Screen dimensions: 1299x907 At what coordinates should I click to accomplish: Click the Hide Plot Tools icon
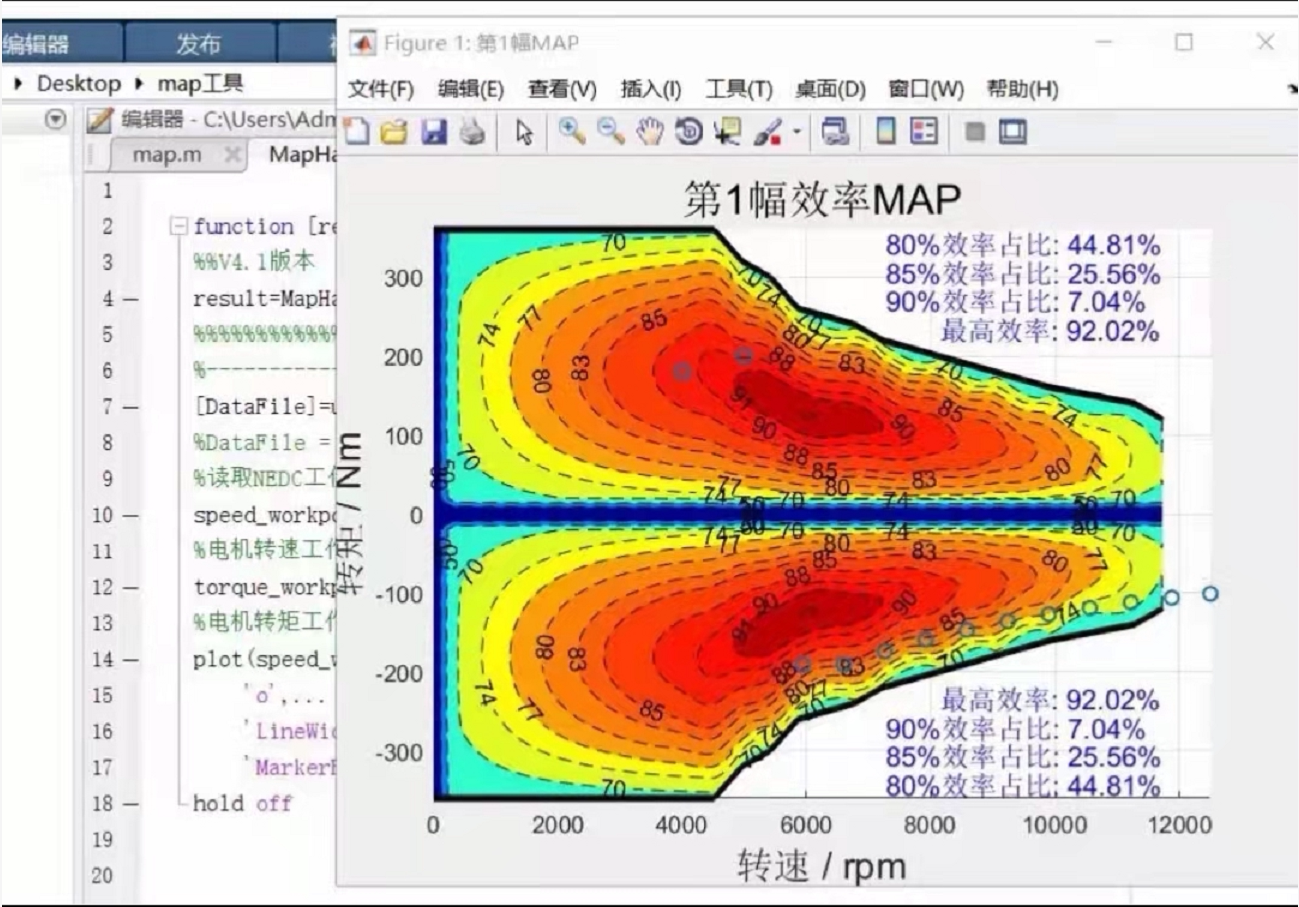(x=974, y=132)
